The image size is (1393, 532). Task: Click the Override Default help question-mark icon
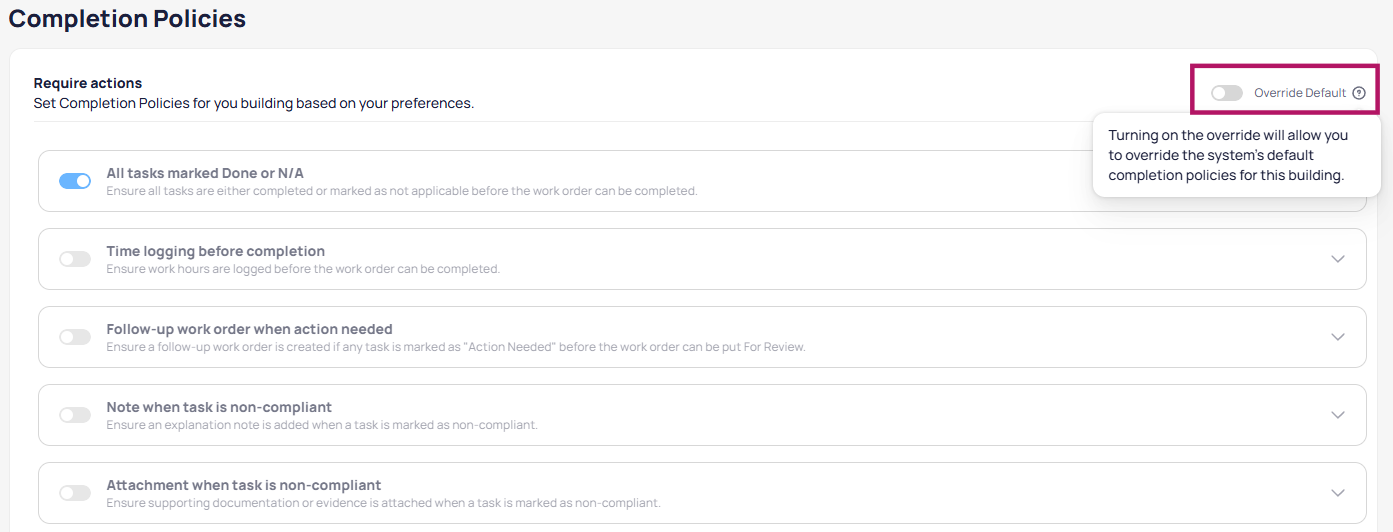pos(1358,93)
